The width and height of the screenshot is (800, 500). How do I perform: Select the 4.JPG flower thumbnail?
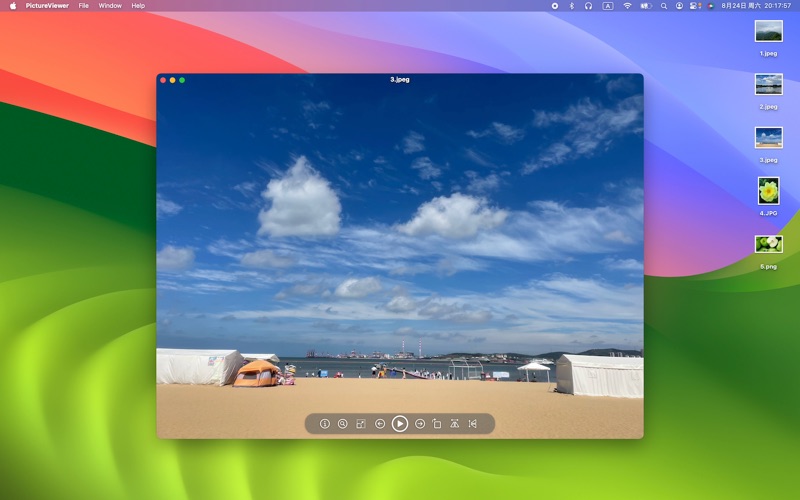768,190
